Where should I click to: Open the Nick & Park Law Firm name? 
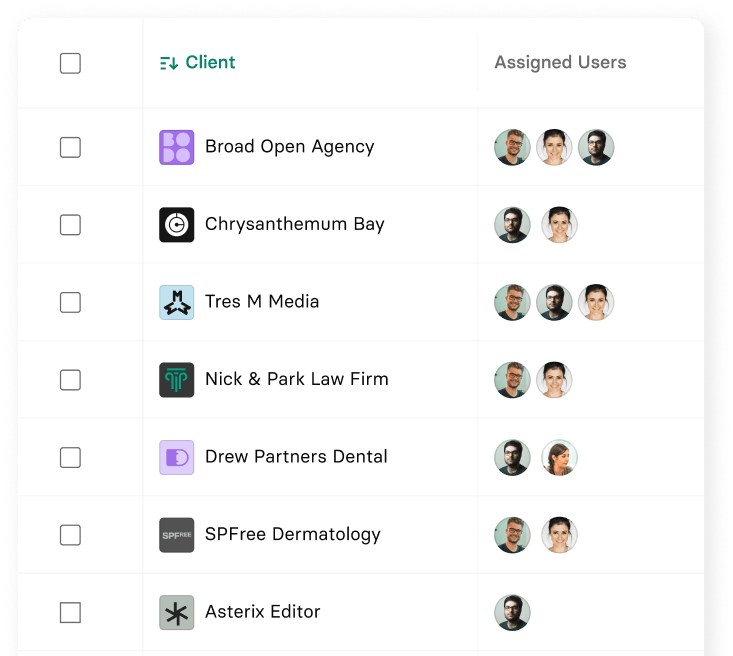(296, 379)
